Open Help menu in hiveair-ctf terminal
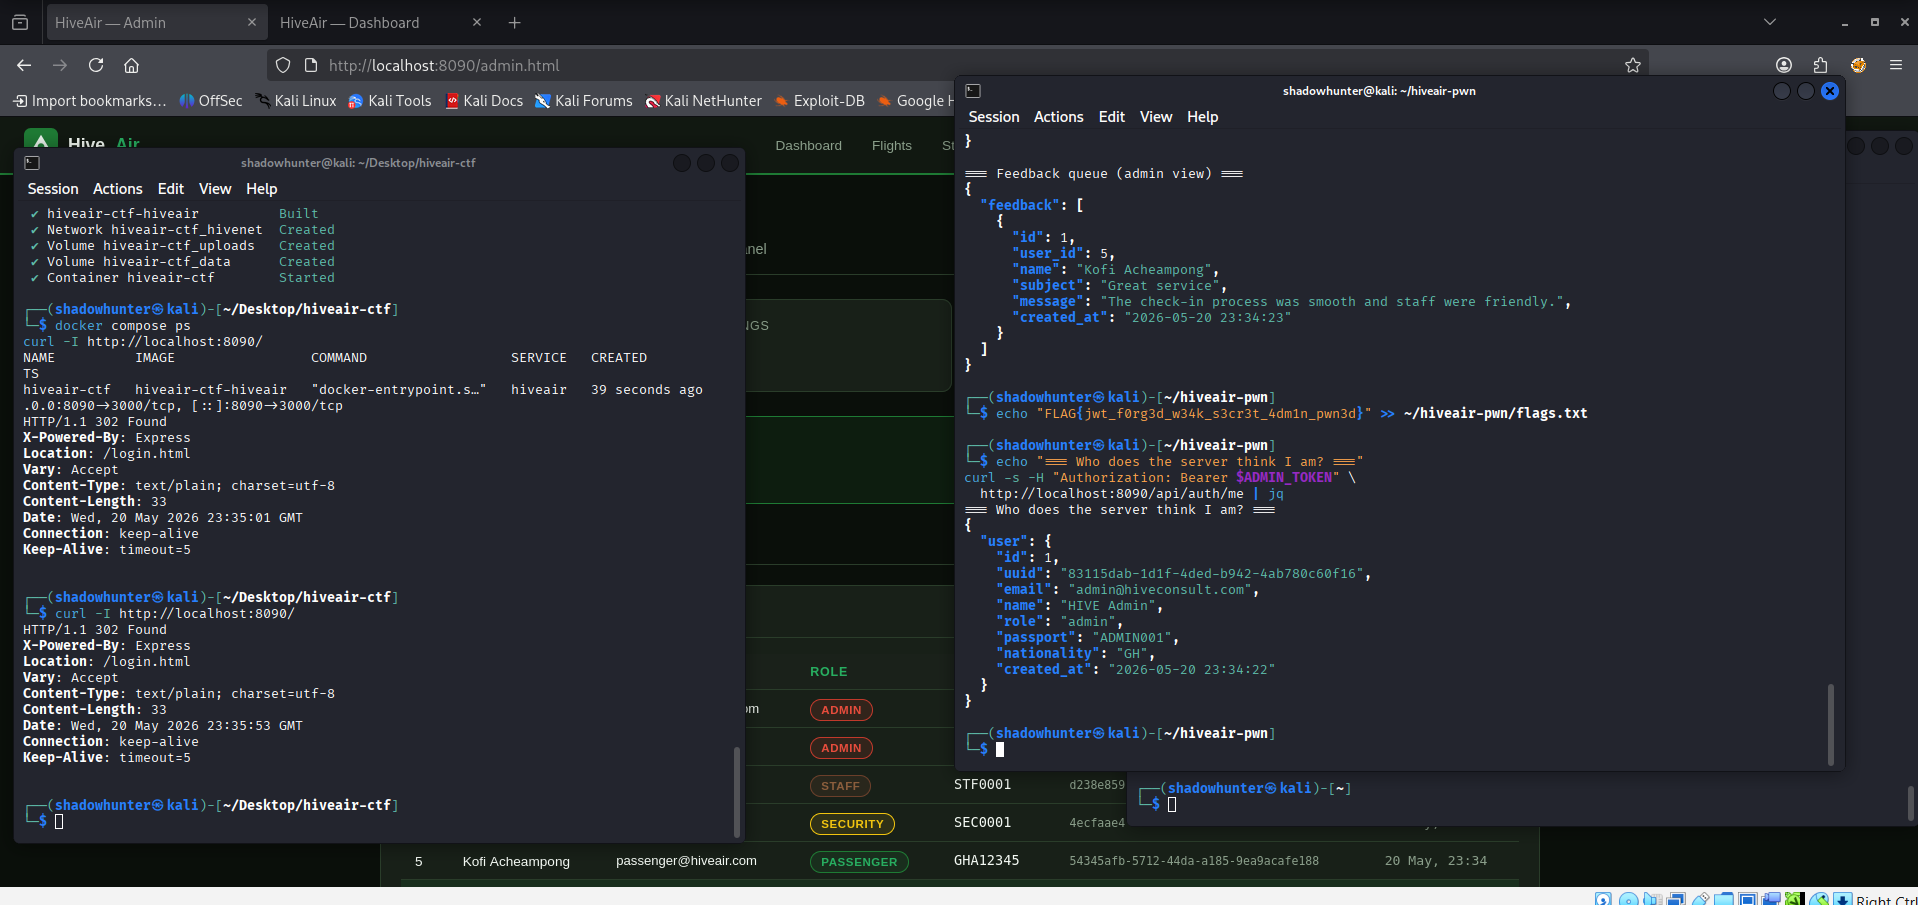1918x905 pixels. pyautogui.click(x=262, y=189)
